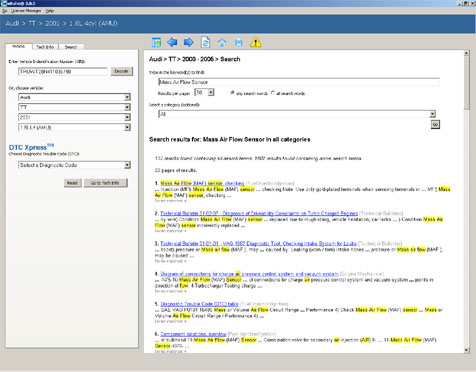Switch to the Tech Info tab
Image resolution: width=476 pixels, height=372 pixels.
pyautogui.click(x=45, y=47)
